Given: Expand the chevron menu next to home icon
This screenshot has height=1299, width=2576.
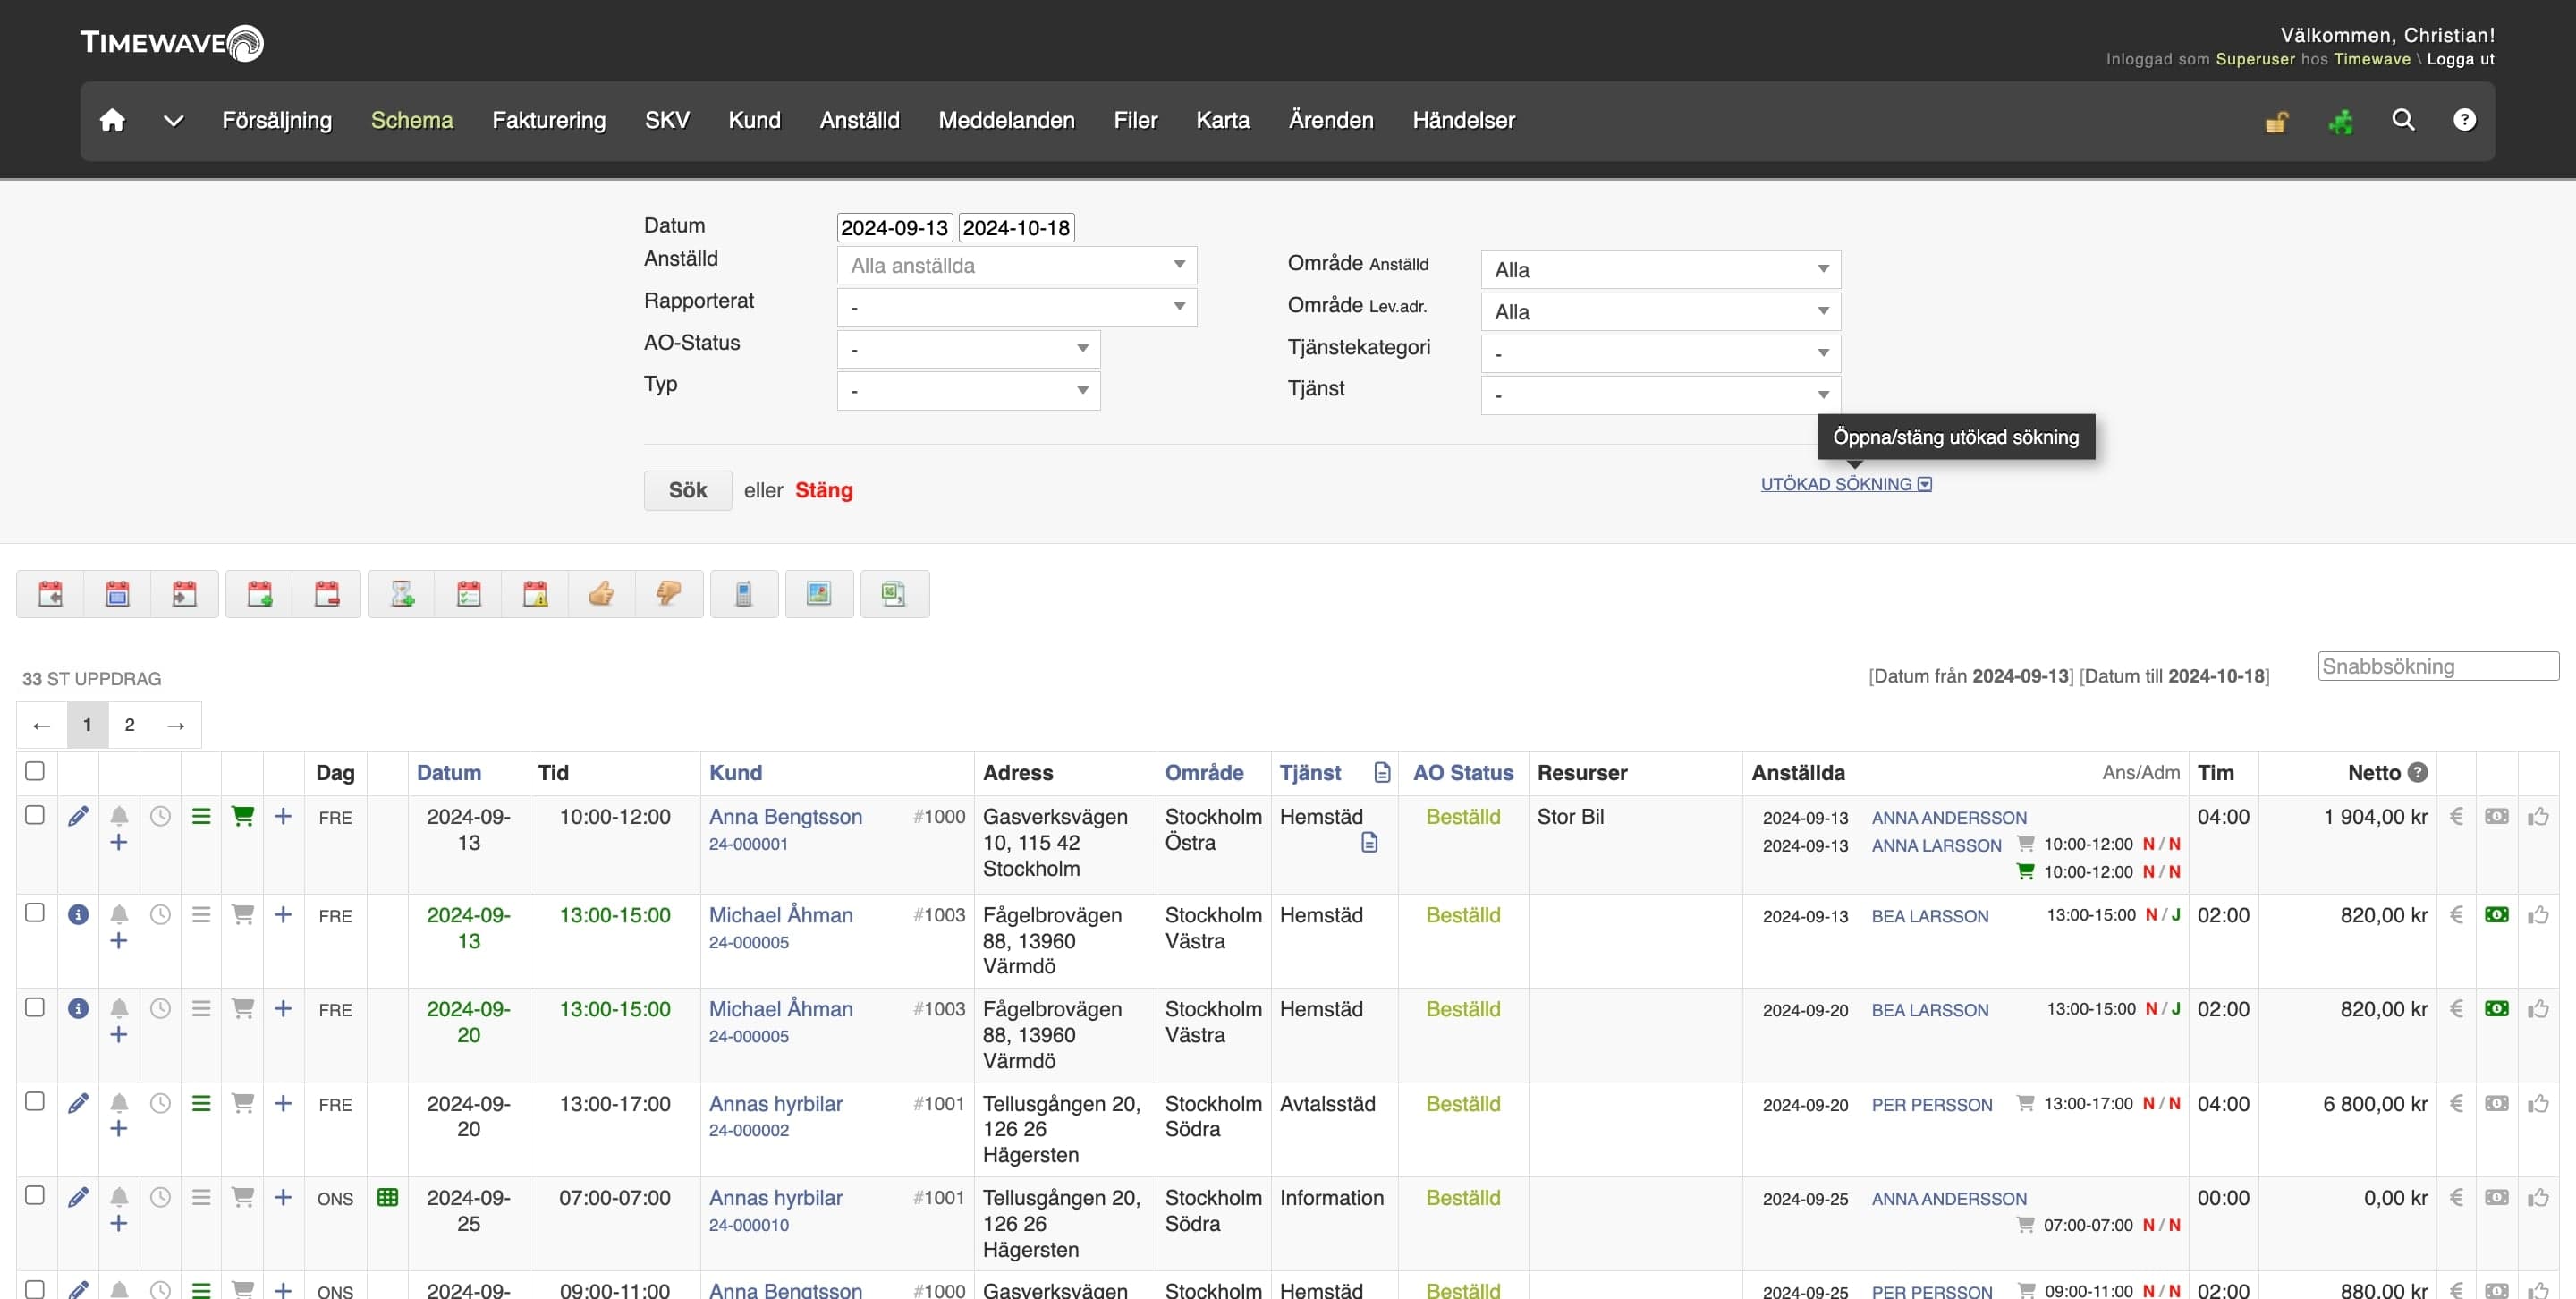Looking at the screenshot, I should click(173, 121).
